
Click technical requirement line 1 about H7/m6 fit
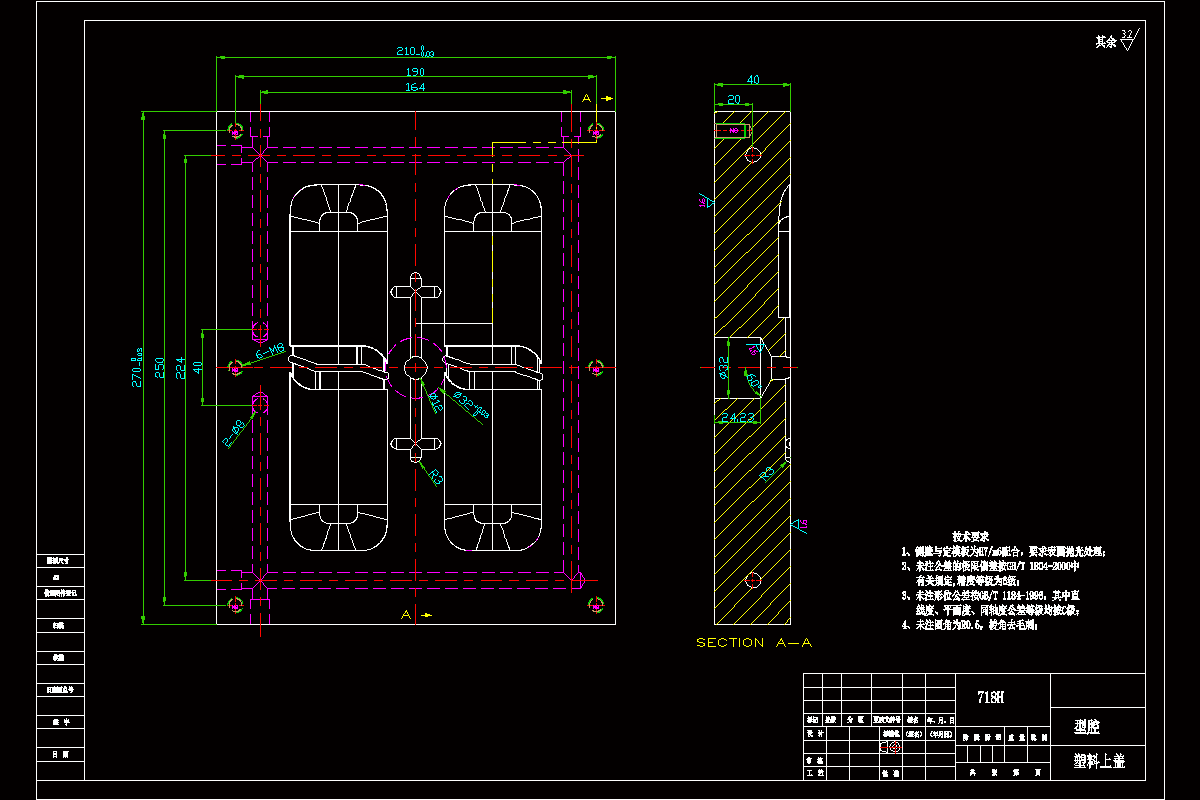pyautogui.click(x=1003, y=551)
